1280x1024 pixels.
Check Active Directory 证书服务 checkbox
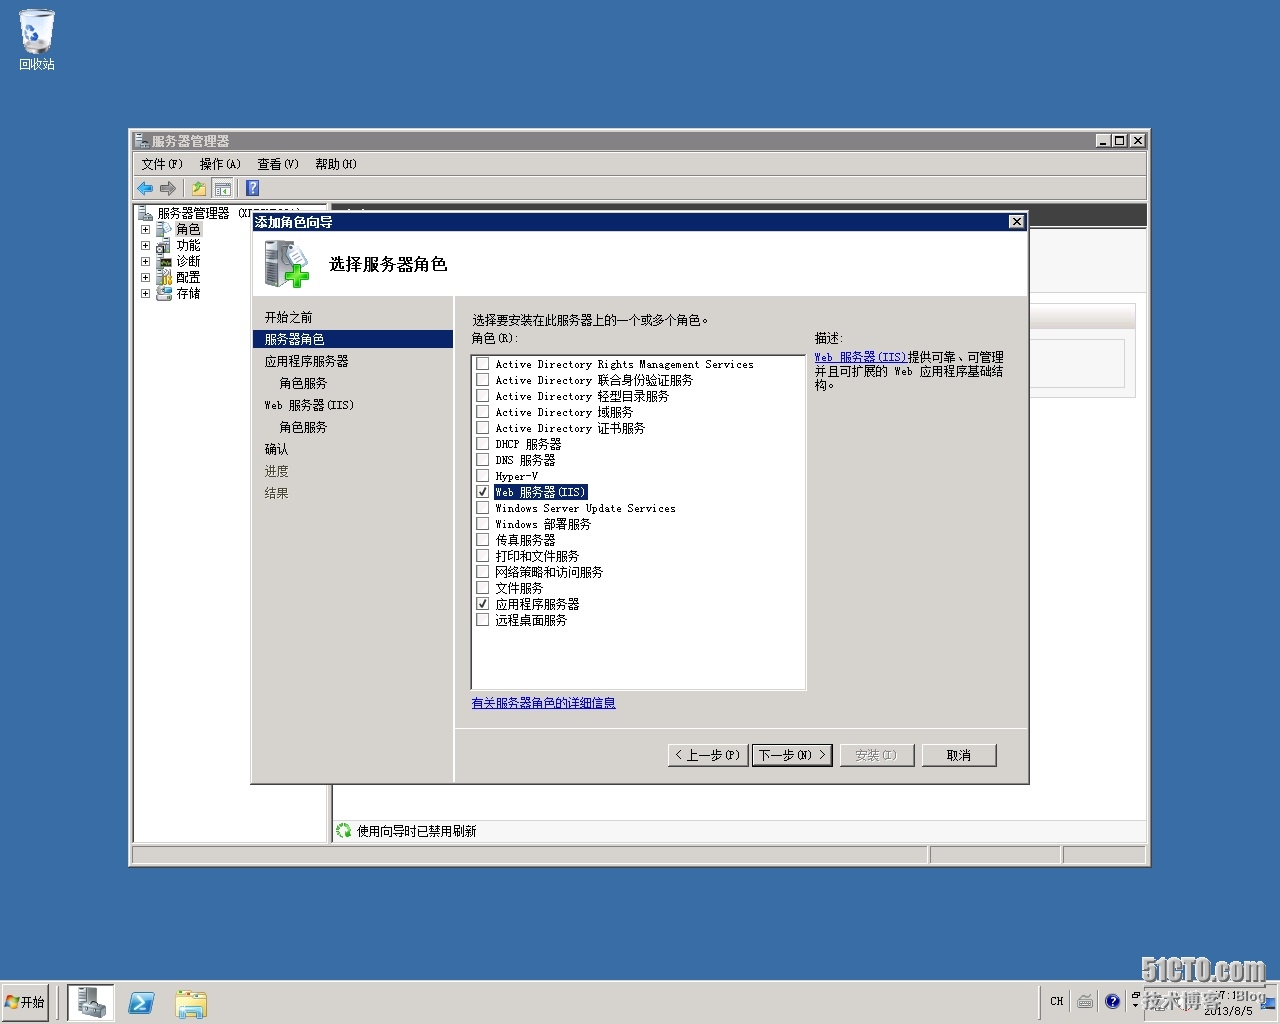(483, 428)
